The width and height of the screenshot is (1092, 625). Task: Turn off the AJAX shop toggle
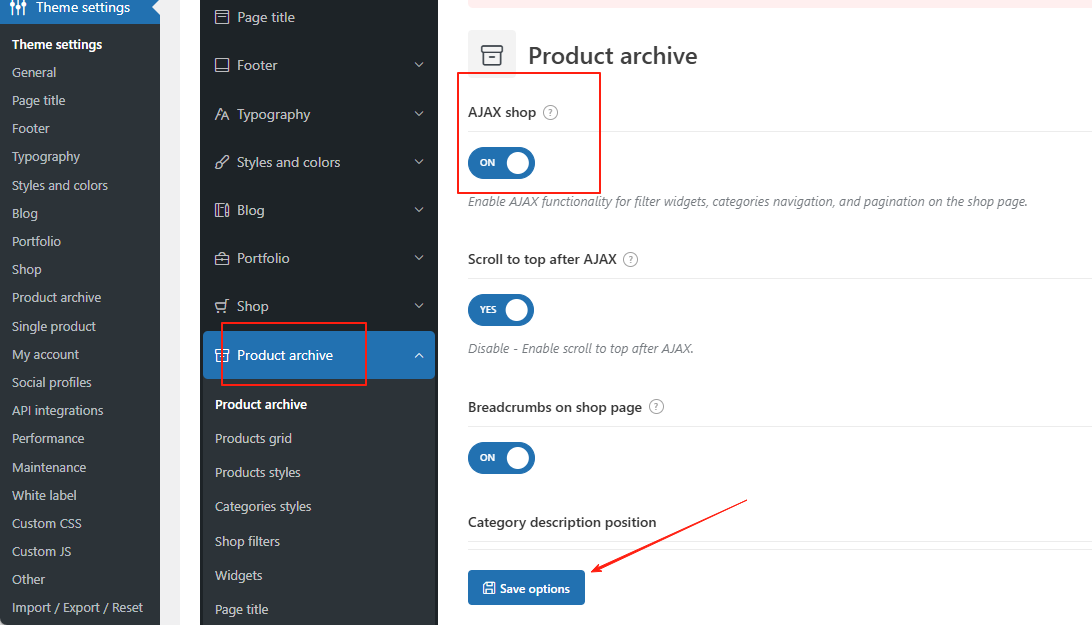[501, 163]
